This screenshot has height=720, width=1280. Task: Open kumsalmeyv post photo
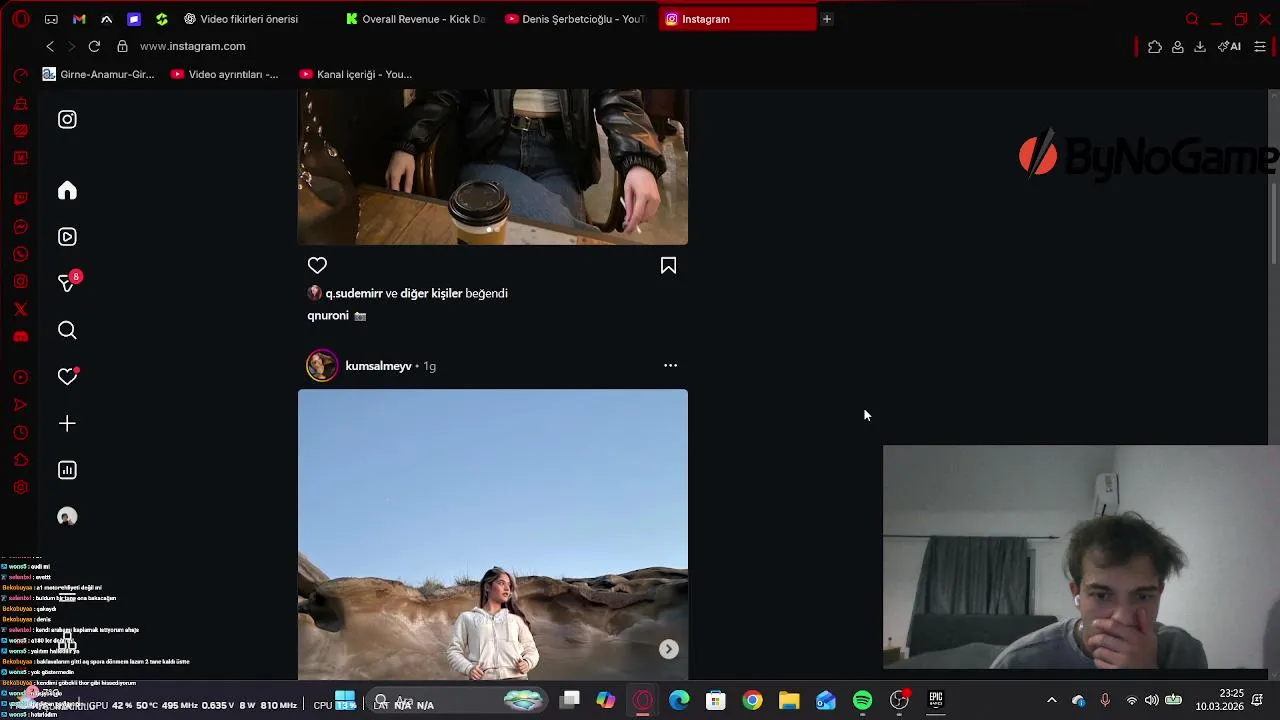click(492, 535)
